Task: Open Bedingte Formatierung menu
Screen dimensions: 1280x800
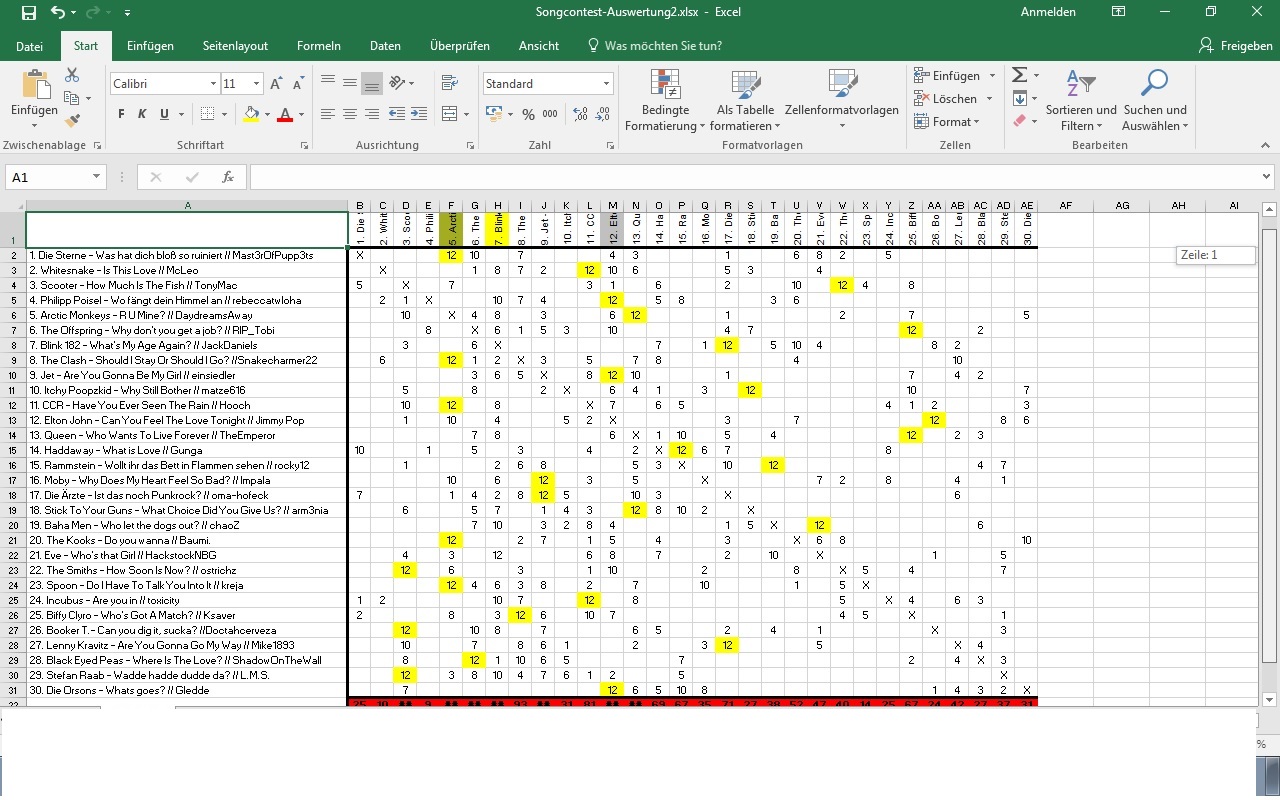Action: [665, 101]
